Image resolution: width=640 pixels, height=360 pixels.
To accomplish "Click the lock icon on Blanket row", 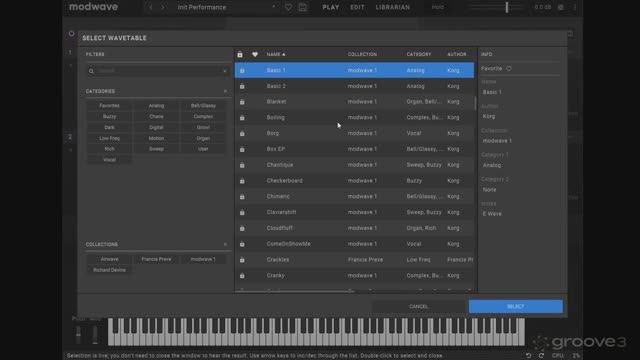I will 242,102.
